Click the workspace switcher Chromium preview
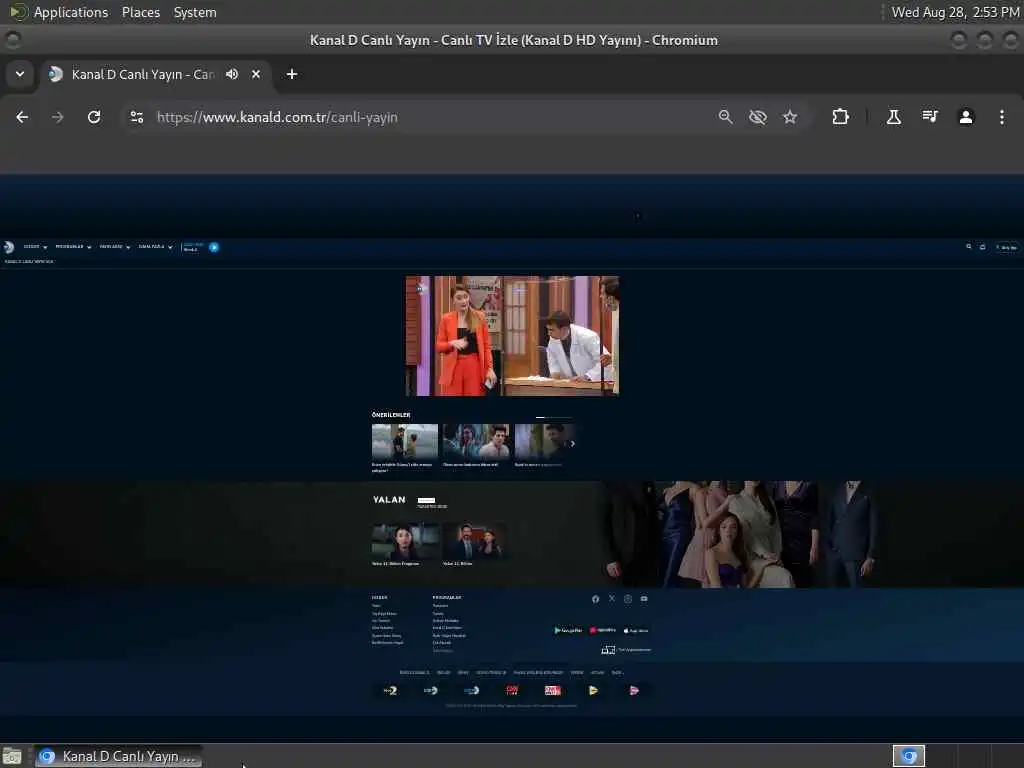Image resolution: width=1024 pixels, height=768 pixels. tap(908, 756)
